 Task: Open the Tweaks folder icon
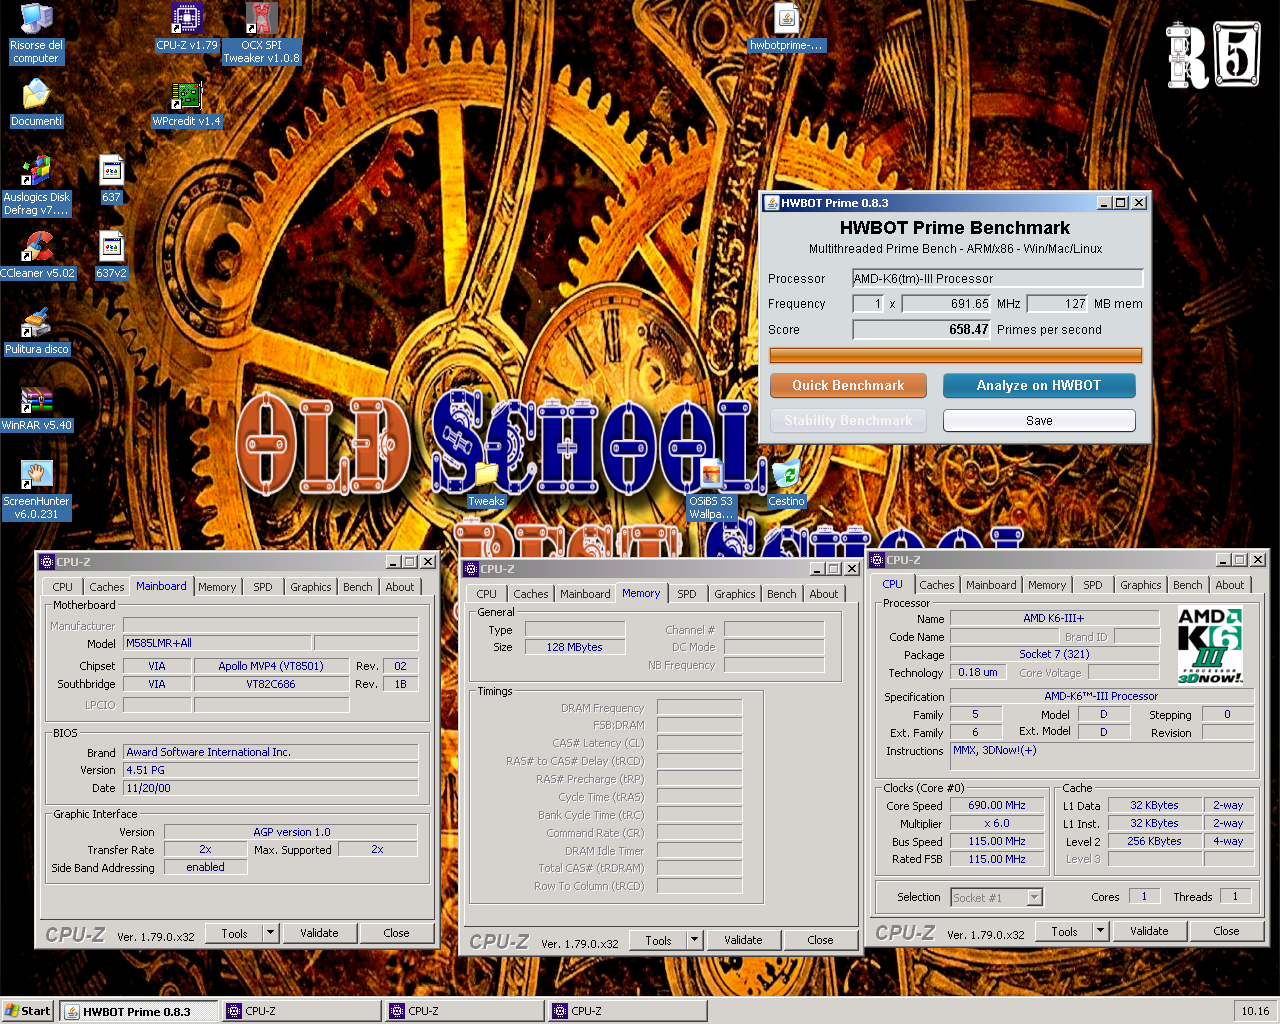pos(486,483)
